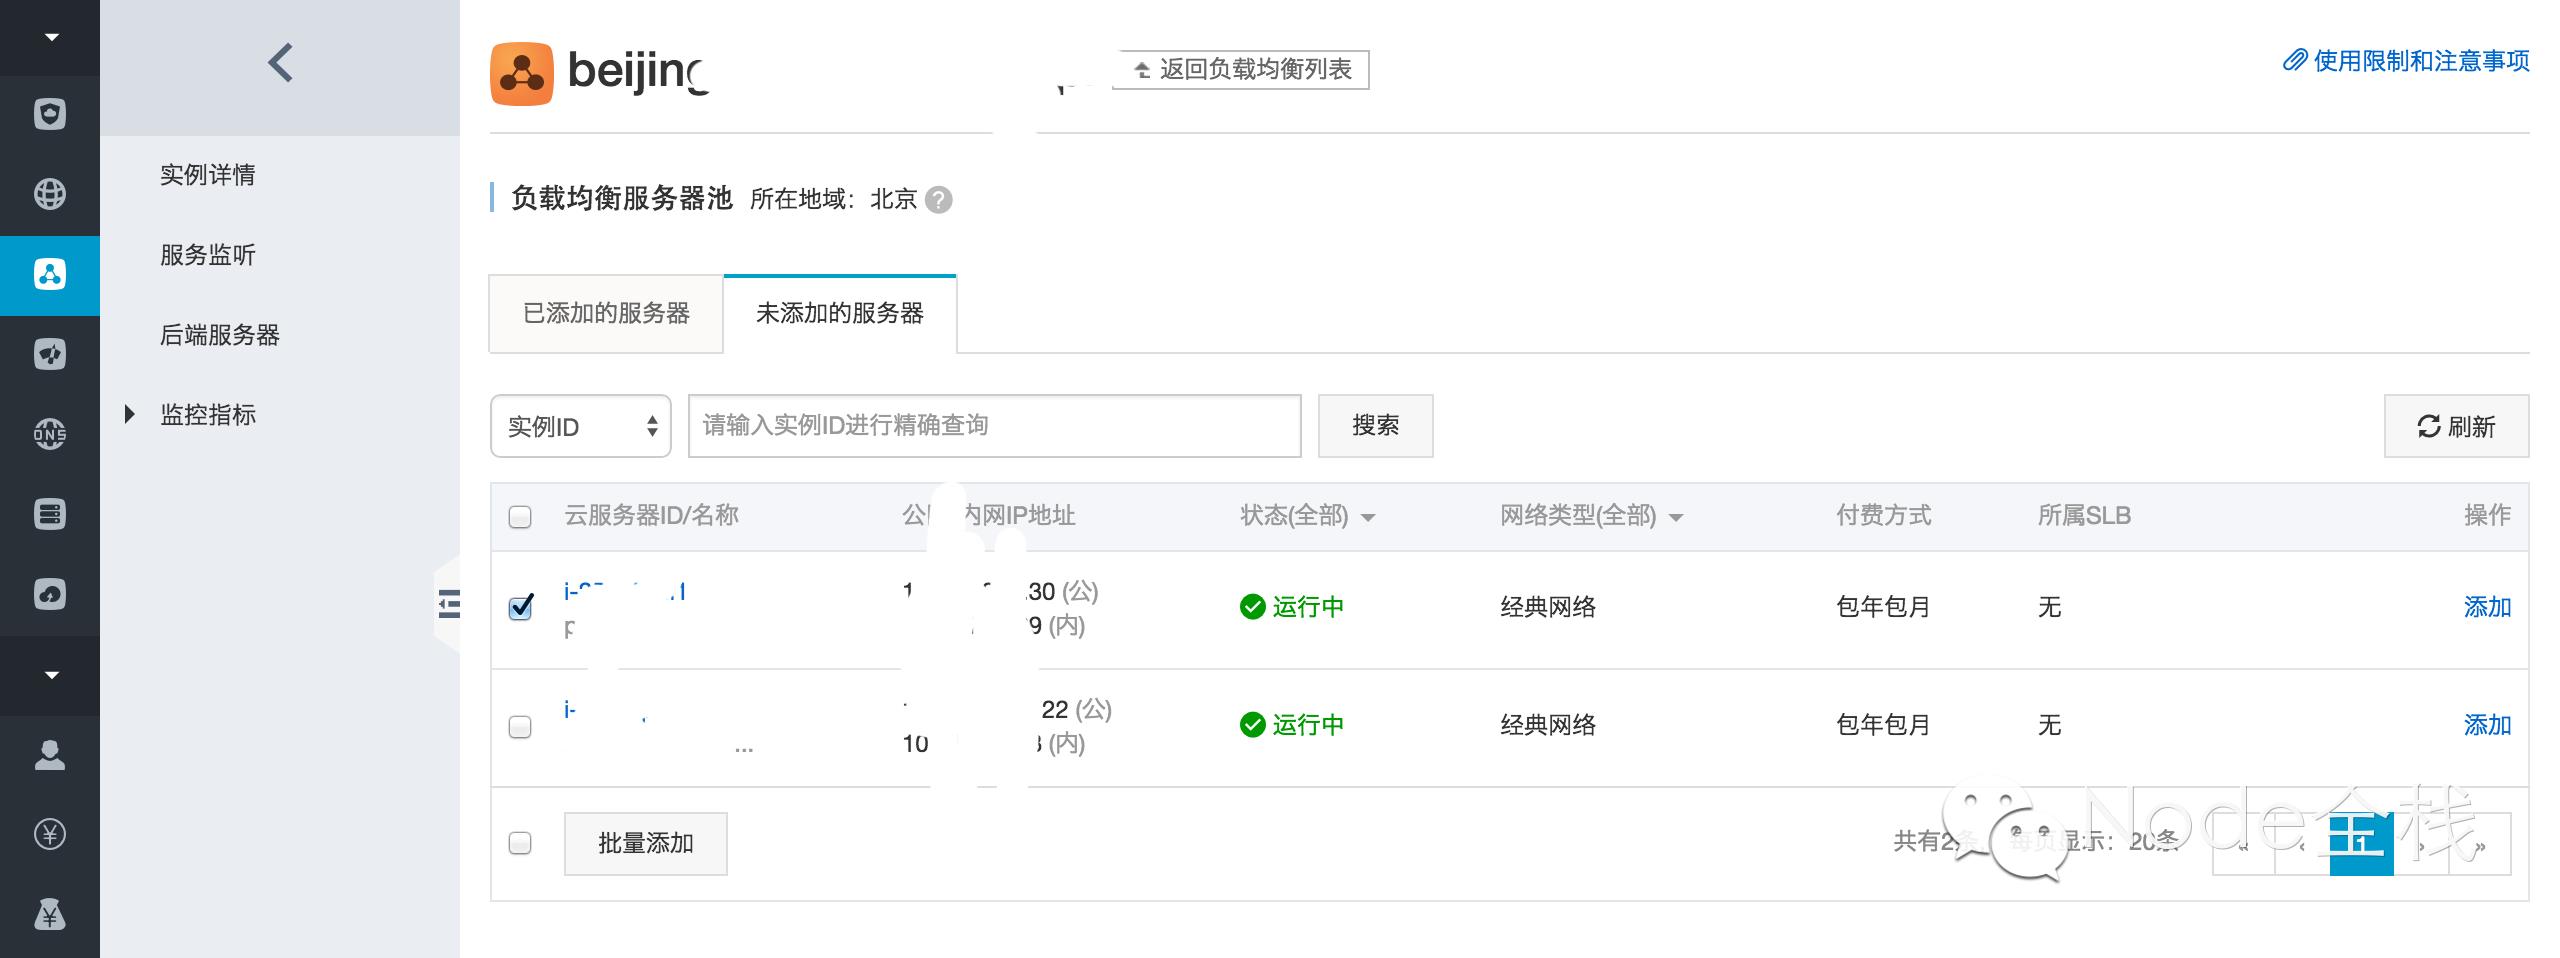The width and height of the screenshot is (2560, 958).
Task: Open the 实例ID search type dropdown
Action: pos(581,426)
